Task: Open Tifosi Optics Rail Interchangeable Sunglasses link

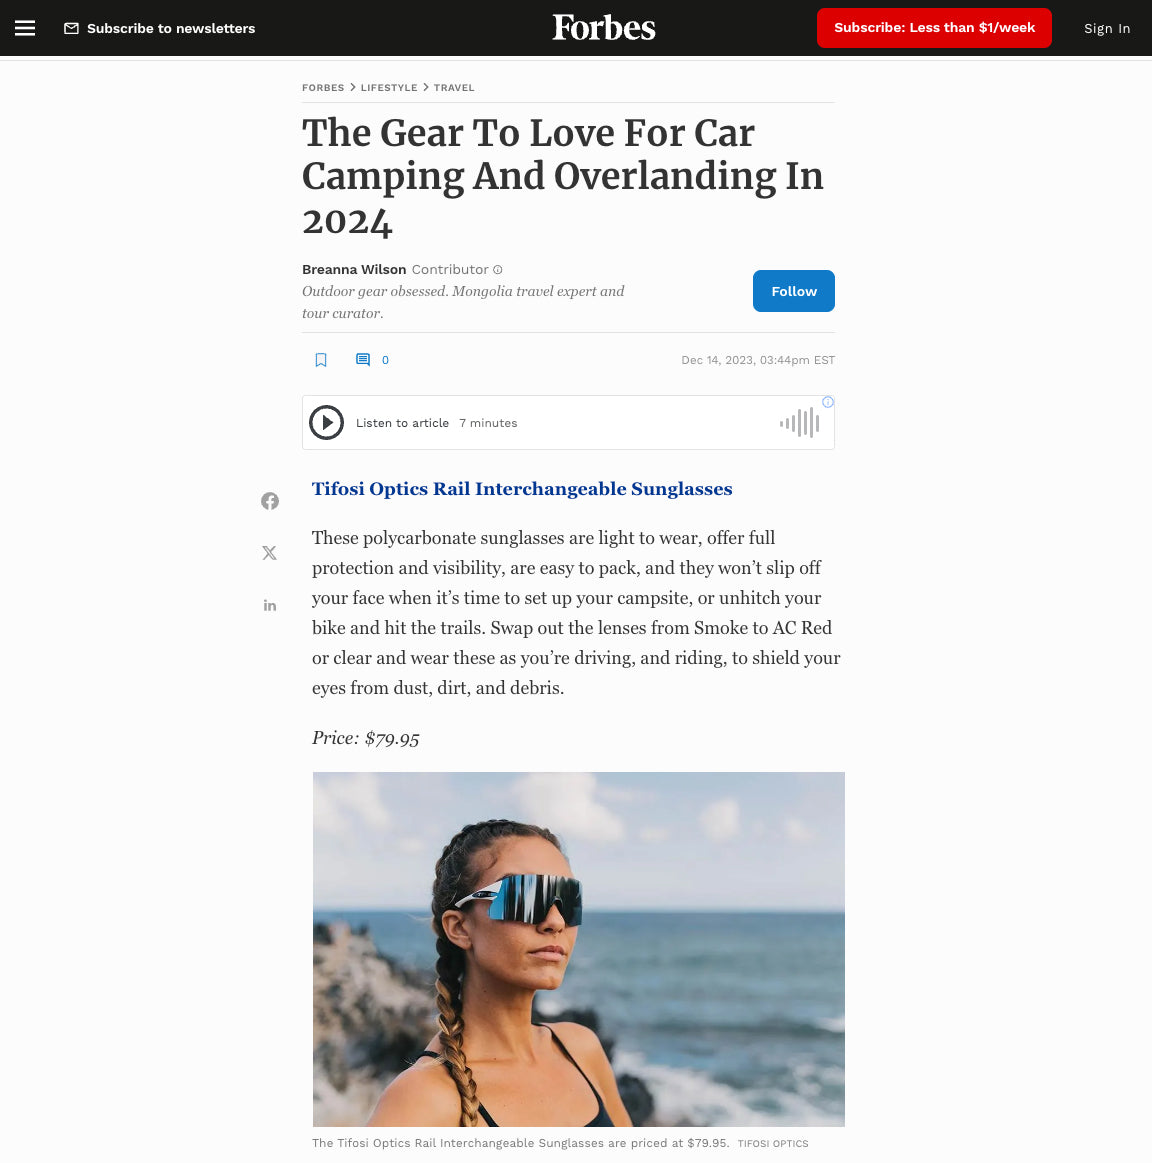Action: pyautogui.click(x=522, y=489)
